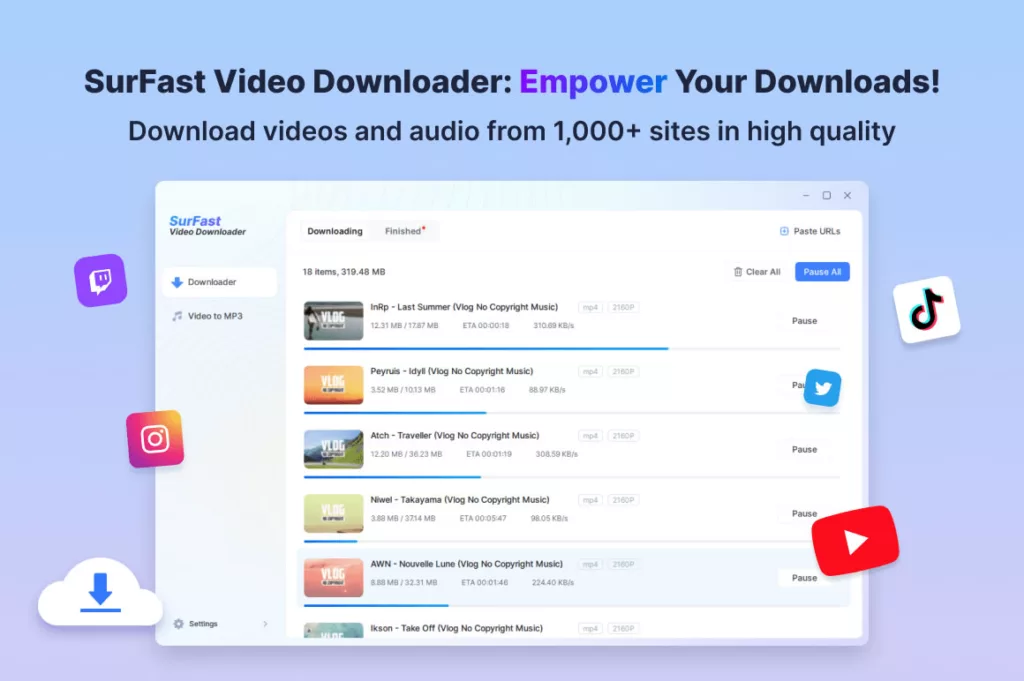Pause the AWN - Nouvelle Lune download

(805, 578)
